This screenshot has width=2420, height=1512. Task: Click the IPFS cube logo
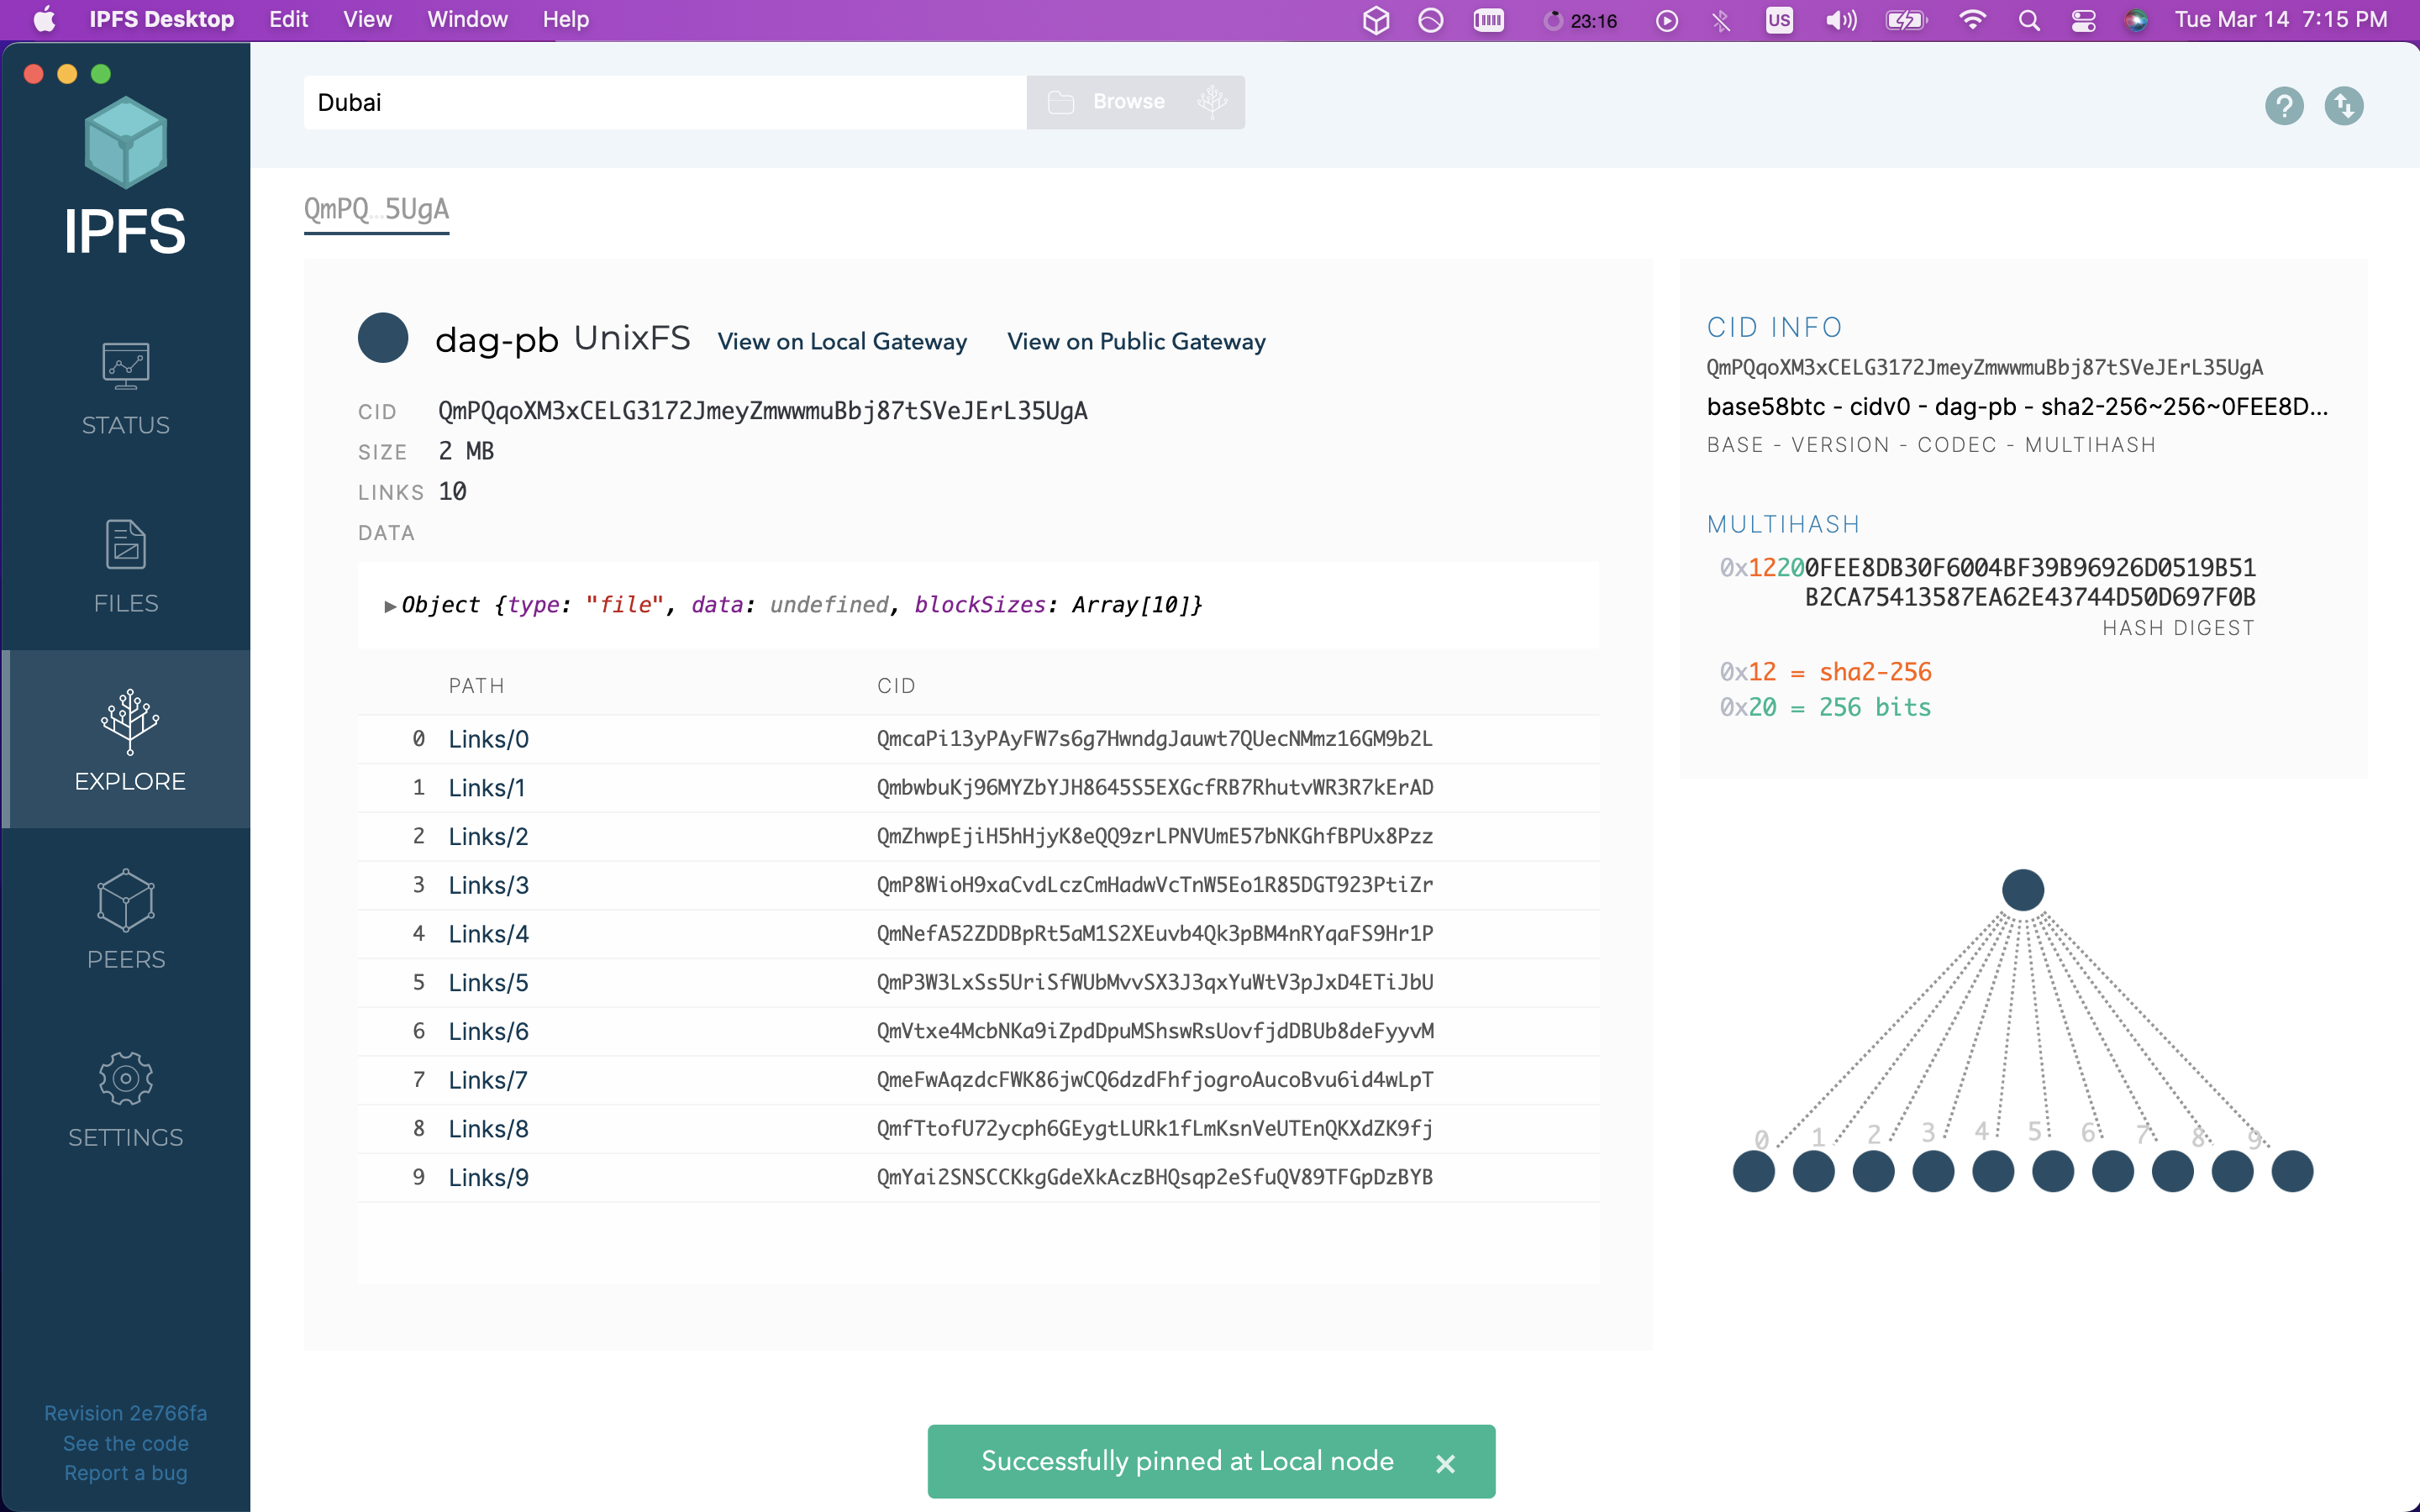(126, 143)
